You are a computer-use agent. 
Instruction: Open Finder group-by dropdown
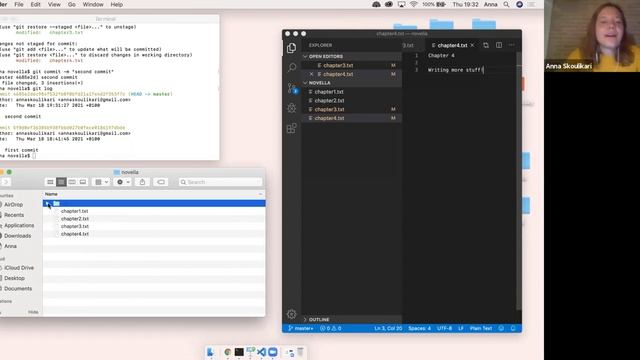[x=102, y=182]
